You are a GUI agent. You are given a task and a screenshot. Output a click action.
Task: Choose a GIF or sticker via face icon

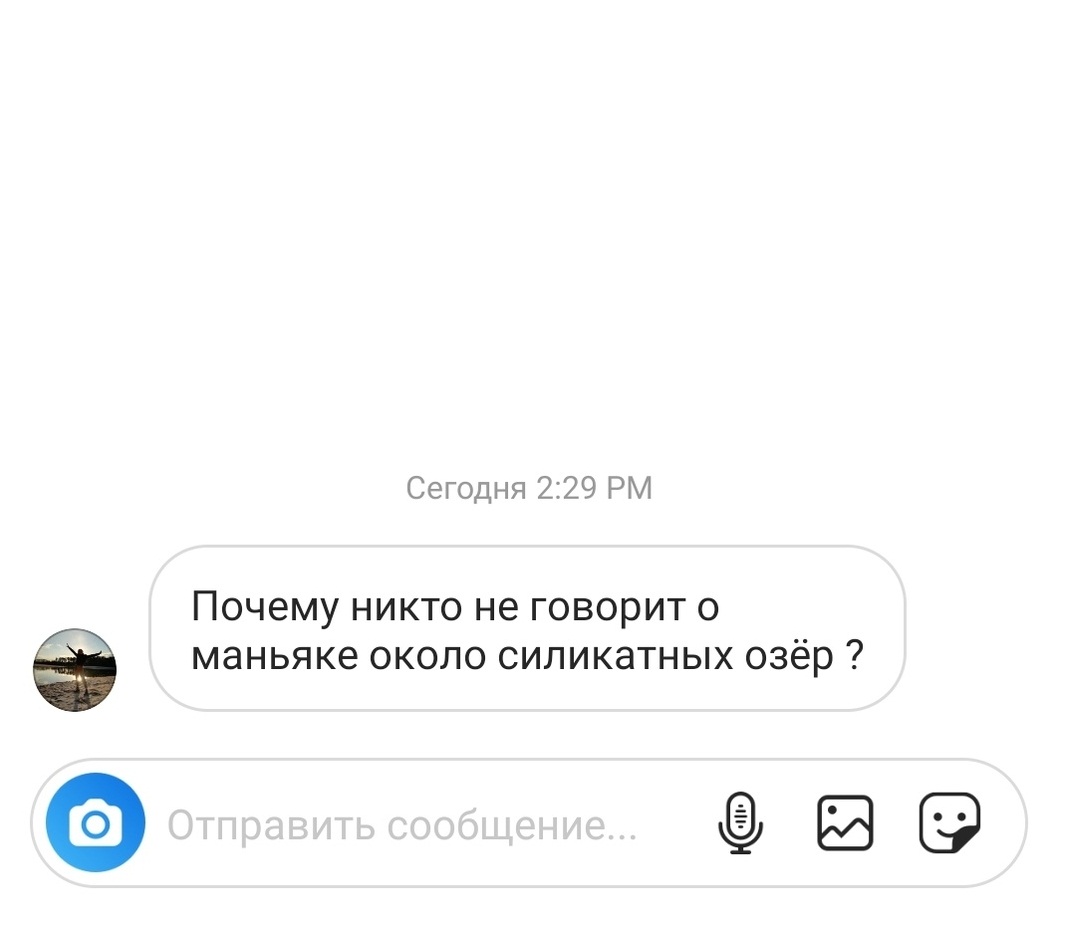tap(949, 823)
